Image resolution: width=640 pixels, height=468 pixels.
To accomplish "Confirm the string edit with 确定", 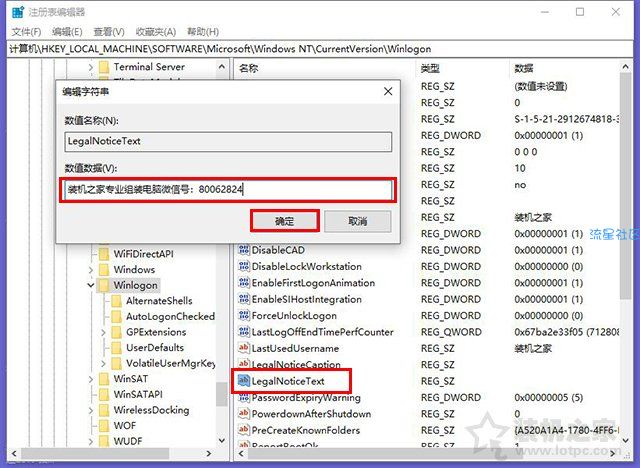I will point(284,221).
